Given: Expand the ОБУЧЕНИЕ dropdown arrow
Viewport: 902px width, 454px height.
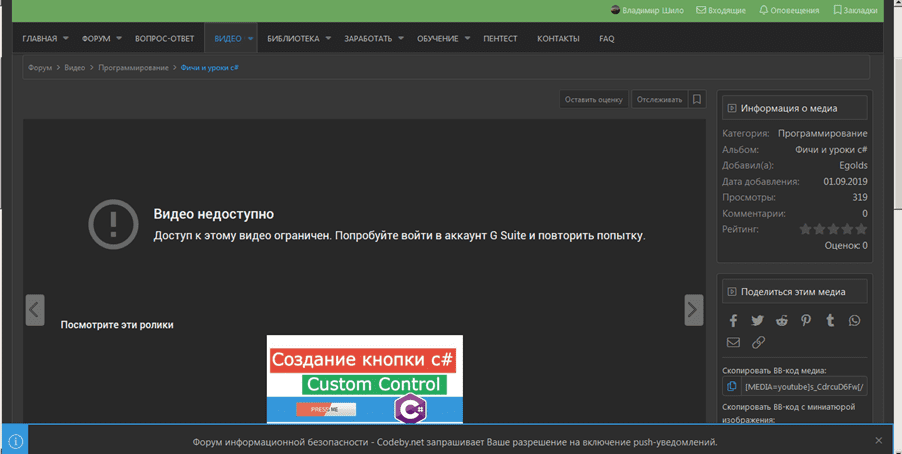Looking at the screenshot, I should click(x=467, y=39).
